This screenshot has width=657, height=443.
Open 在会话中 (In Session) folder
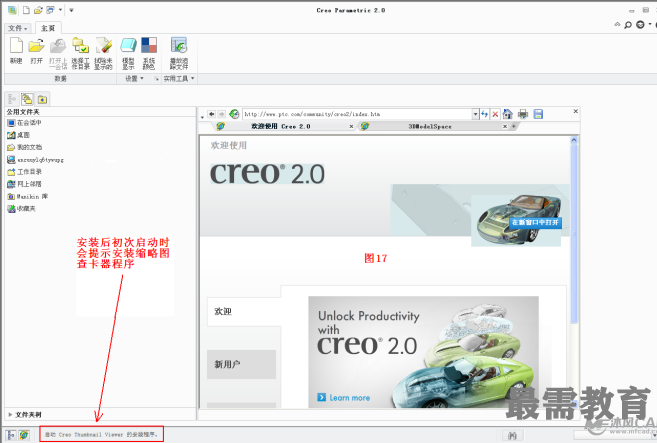click(24, 123)
